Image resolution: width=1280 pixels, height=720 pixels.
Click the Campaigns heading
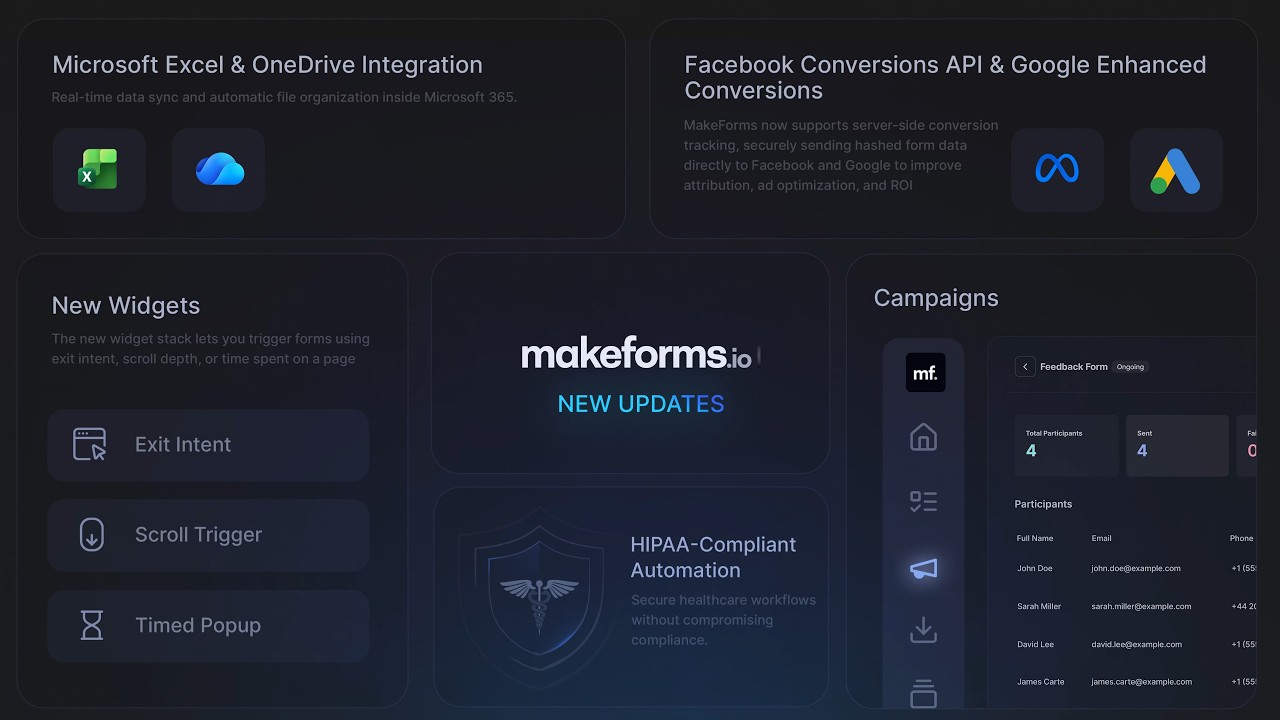click(936, 298)
